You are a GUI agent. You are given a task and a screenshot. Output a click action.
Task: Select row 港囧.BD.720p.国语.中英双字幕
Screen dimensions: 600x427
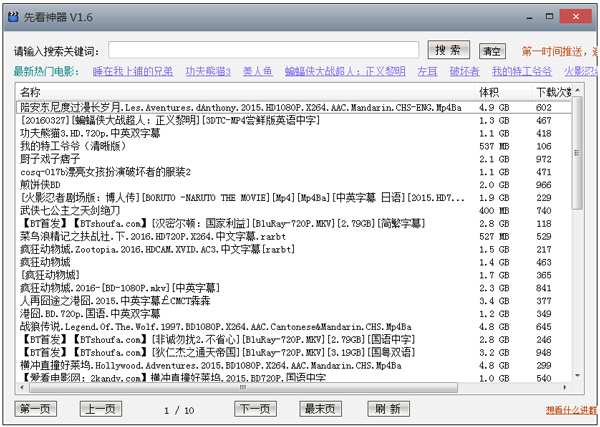point(294,314)
